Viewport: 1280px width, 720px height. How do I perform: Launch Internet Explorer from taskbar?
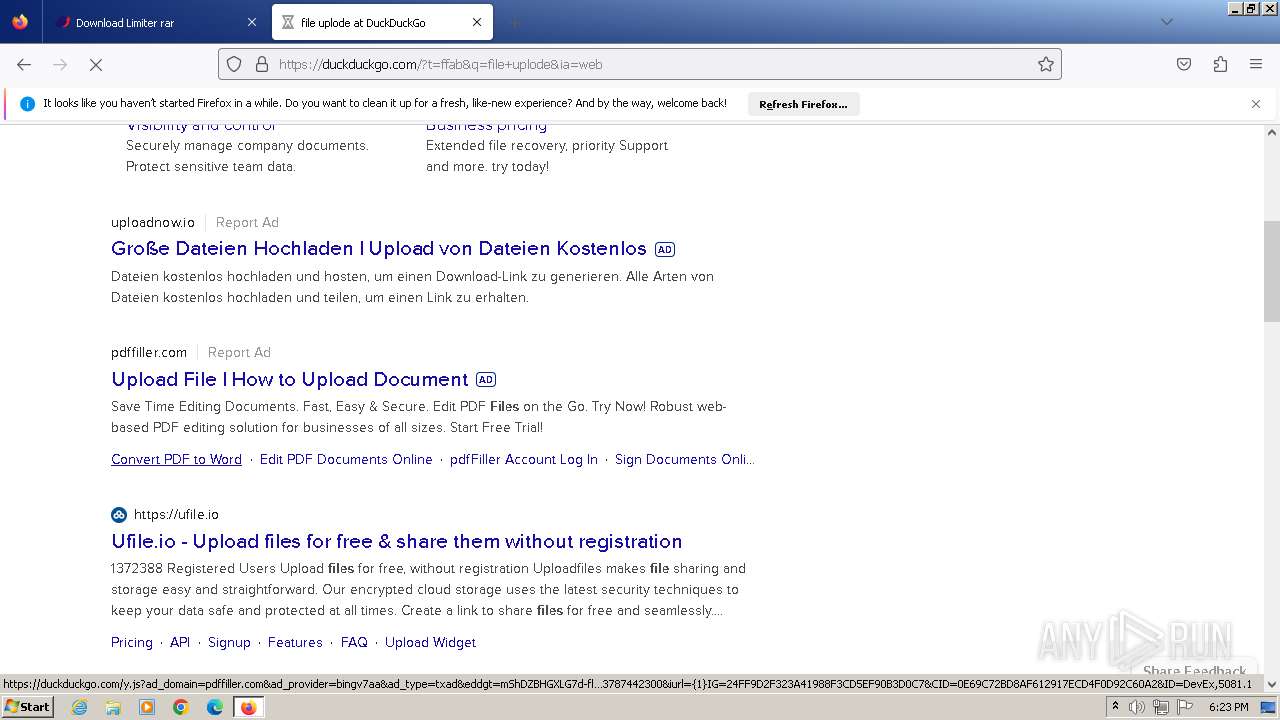[79, 707]
